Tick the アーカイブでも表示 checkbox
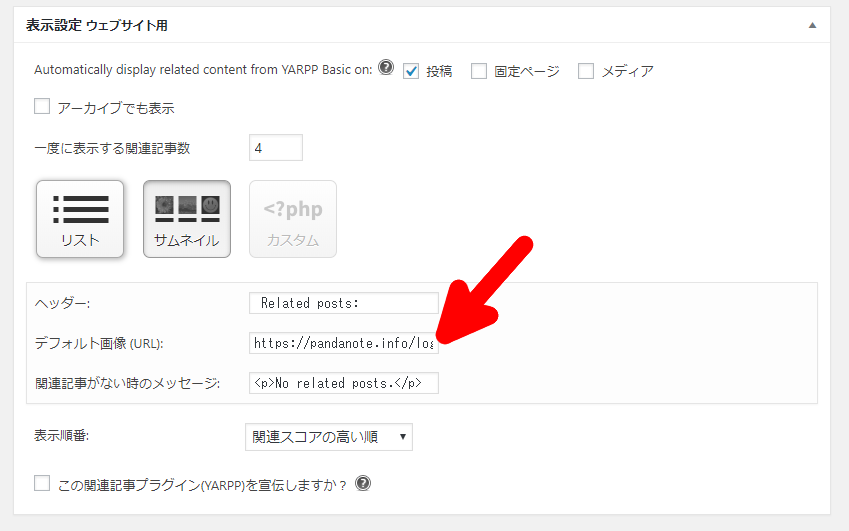This screenshot has width=849, height=531. [x=42, y=106]
